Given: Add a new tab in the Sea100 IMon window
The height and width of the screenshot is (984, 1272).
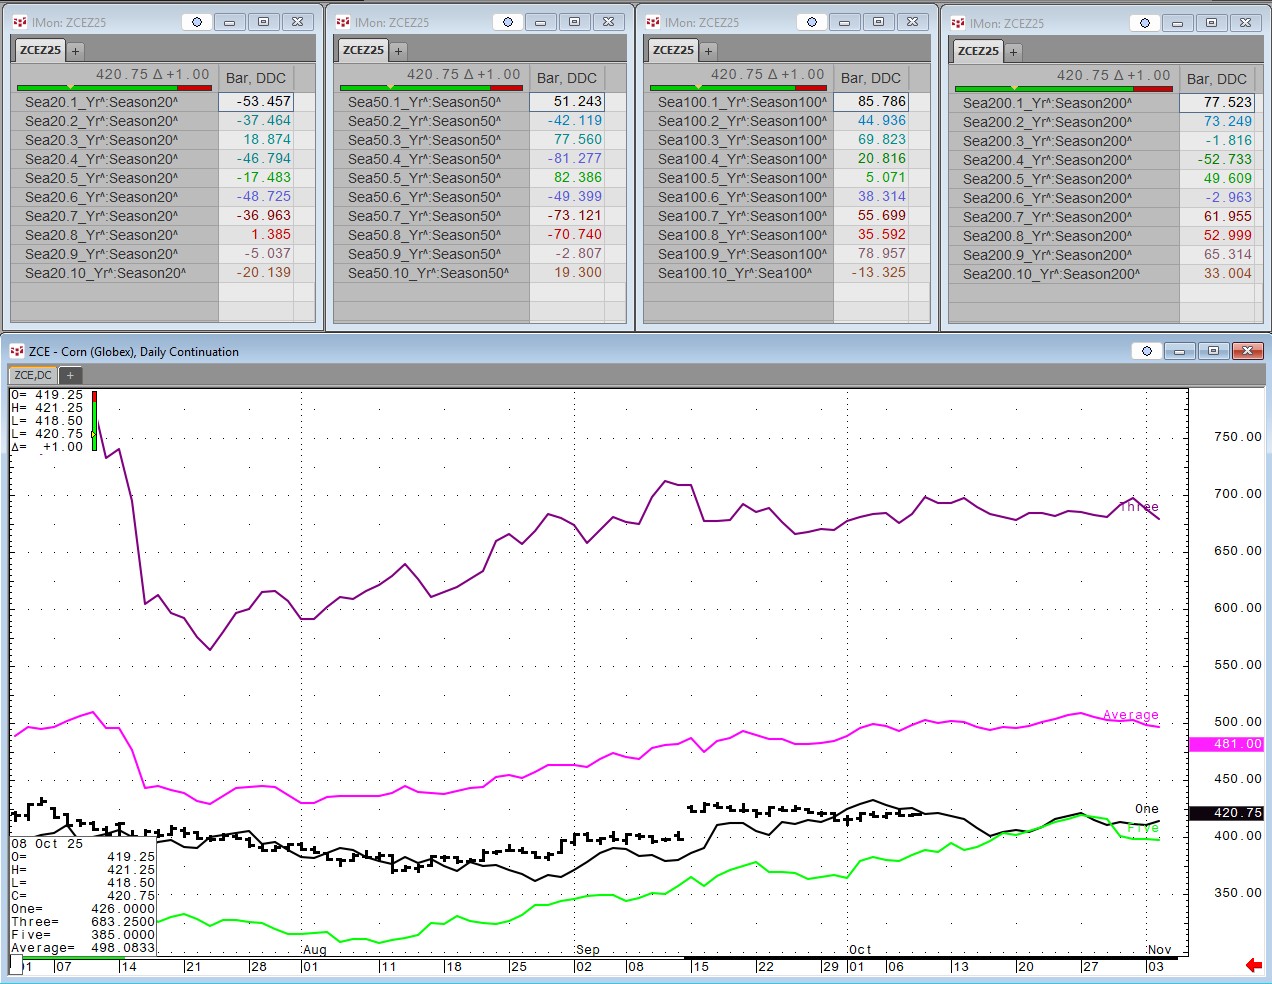Looking at the screenshot, I should pos(708,50).
